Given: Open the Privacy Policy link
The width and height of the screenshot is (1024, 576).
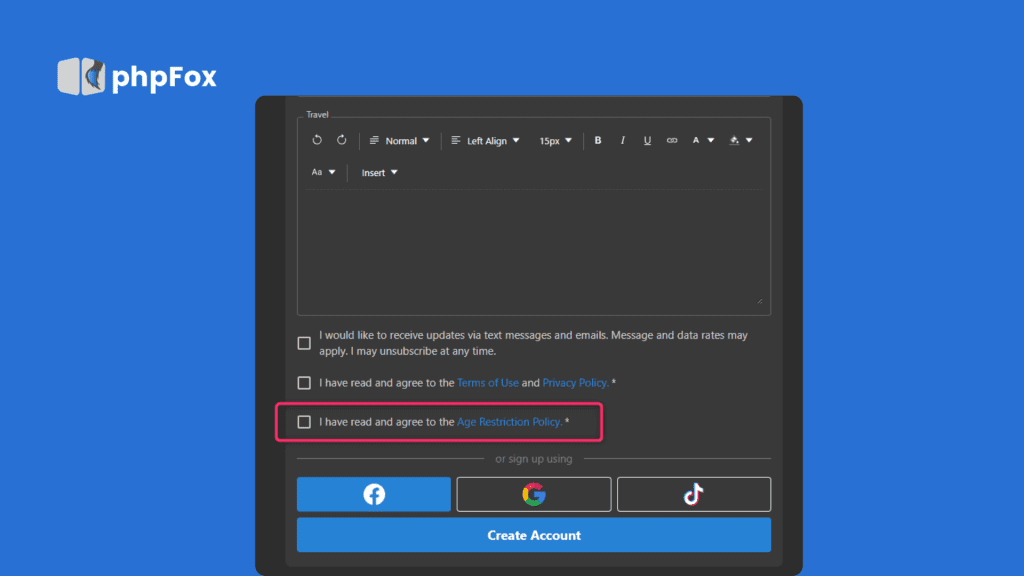Looking at the screenshot, I should point(575,383).
